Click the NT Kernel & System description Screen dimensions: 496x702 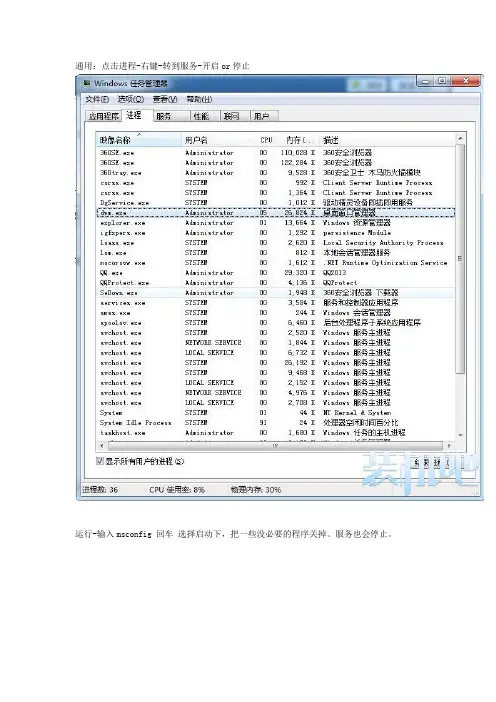(357, 413)
